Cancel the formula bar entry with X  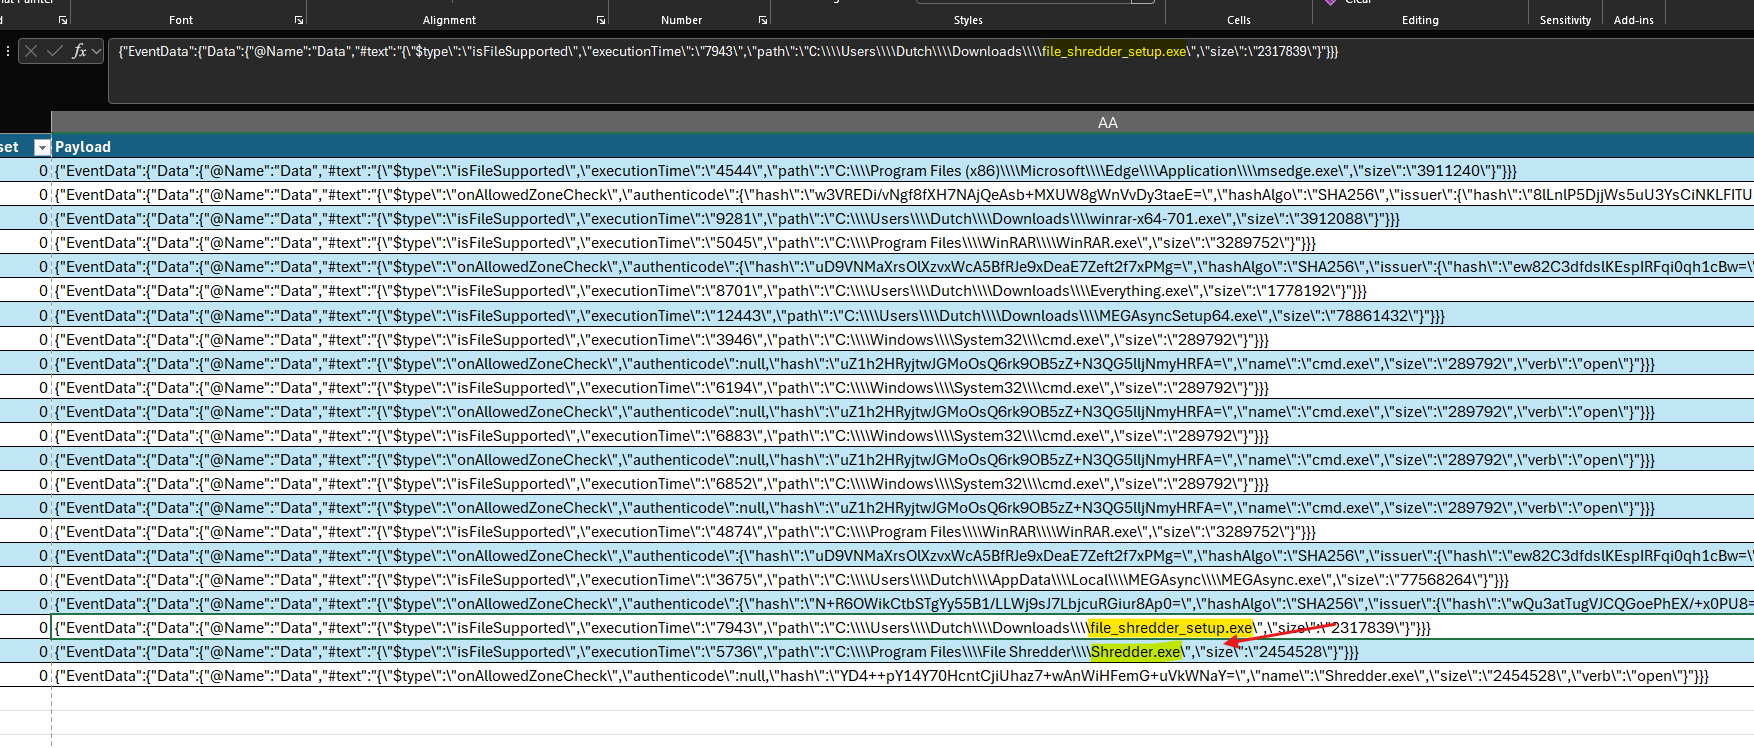click(31, 51)
